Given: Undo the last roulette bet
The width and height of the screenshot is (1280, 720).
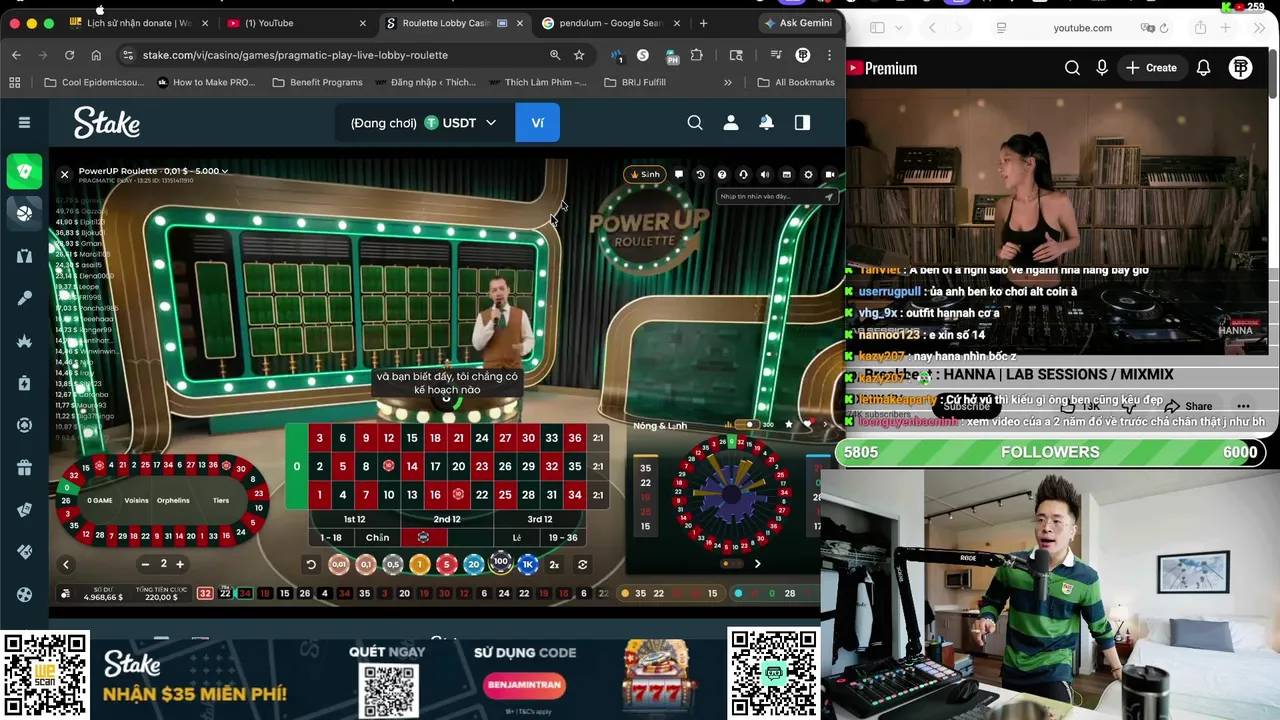Looking at the screenshot, I should (x=311, y=564).
